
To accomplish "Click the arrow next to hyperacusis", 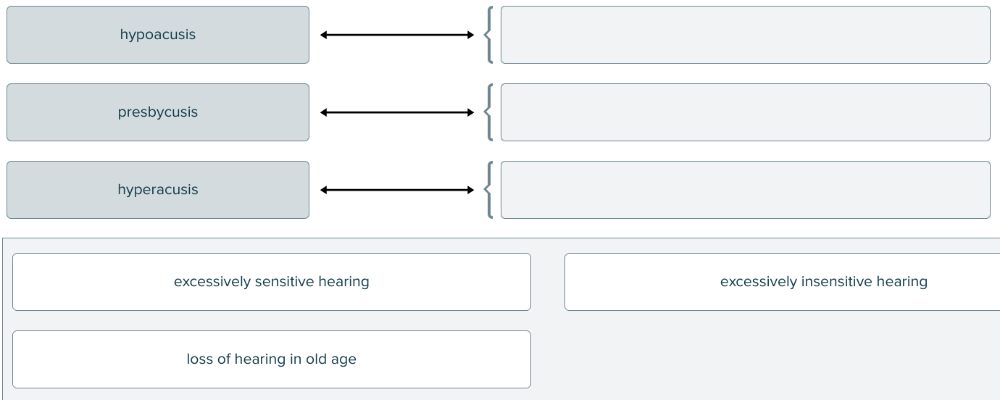I will pos(397,190).
